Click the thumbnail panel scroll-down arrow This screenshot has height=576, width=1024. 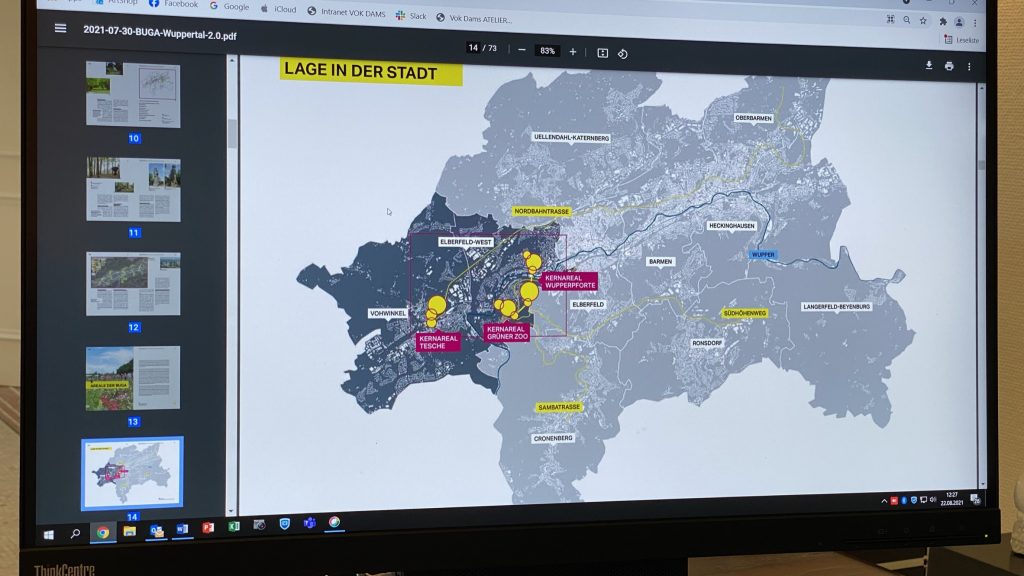click(231, 511)
